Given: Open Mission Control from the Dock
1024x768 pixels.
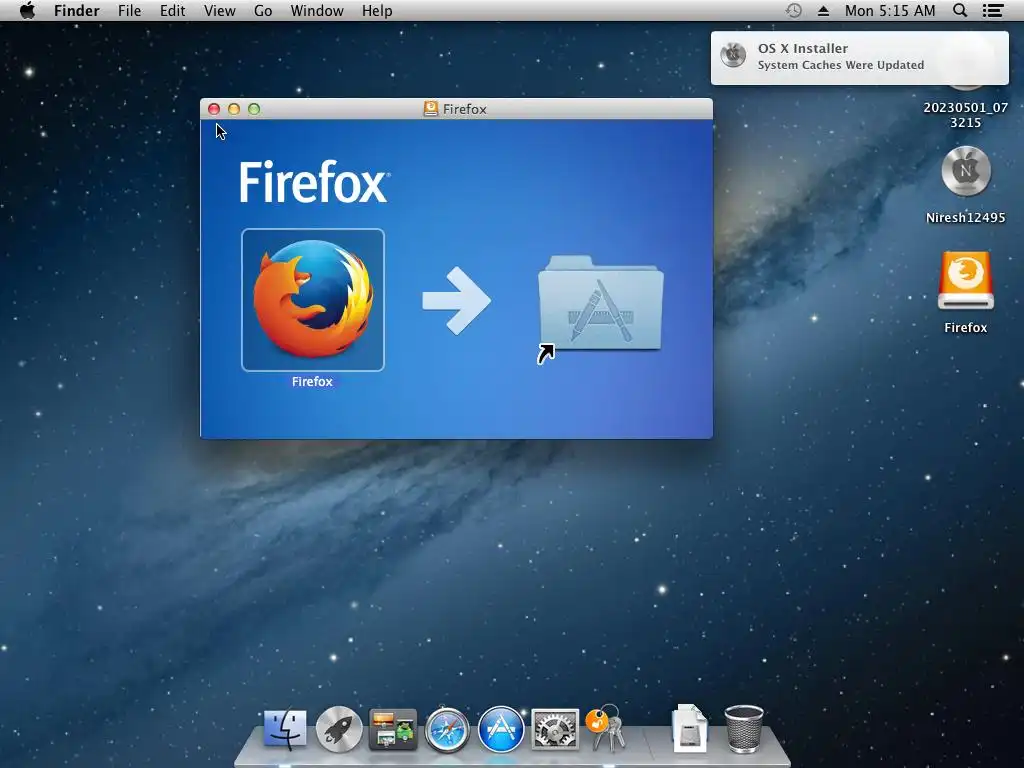Looking at the screenshot, I should pyautogui.click(x=393, y=729).
